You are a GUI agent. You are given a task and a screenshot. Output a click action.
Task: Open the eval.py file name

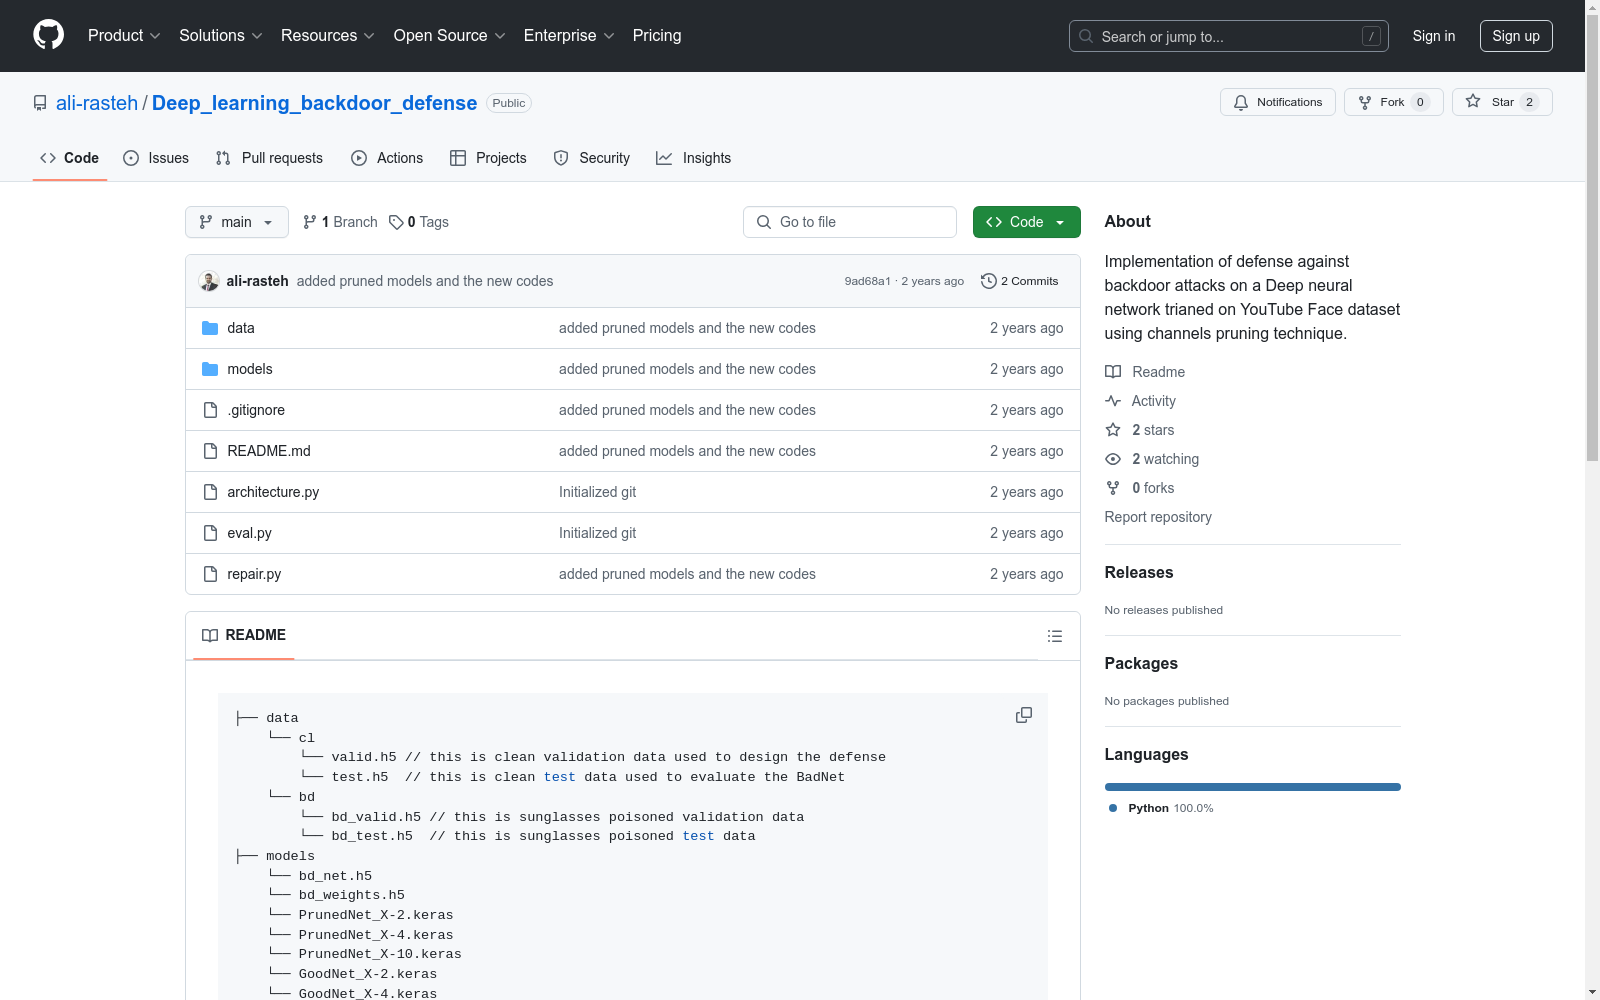pos(249,533)
